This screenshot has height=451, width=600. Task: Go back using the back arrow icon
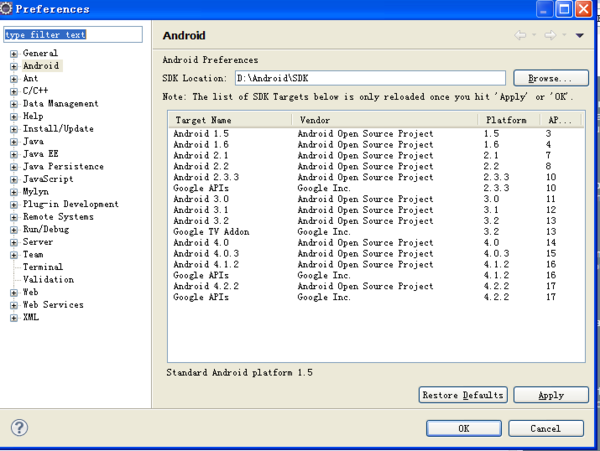520,35
